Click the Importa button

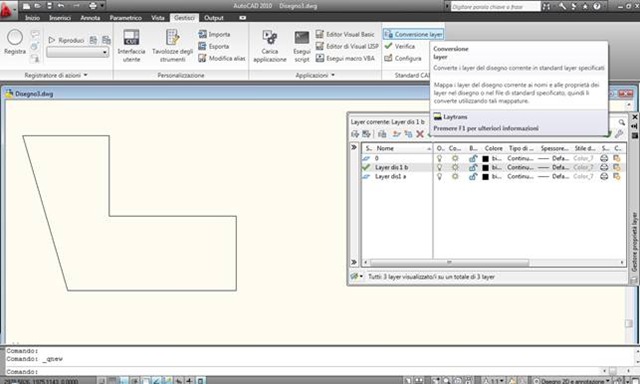pyautogui.click(x=214, y=35)
